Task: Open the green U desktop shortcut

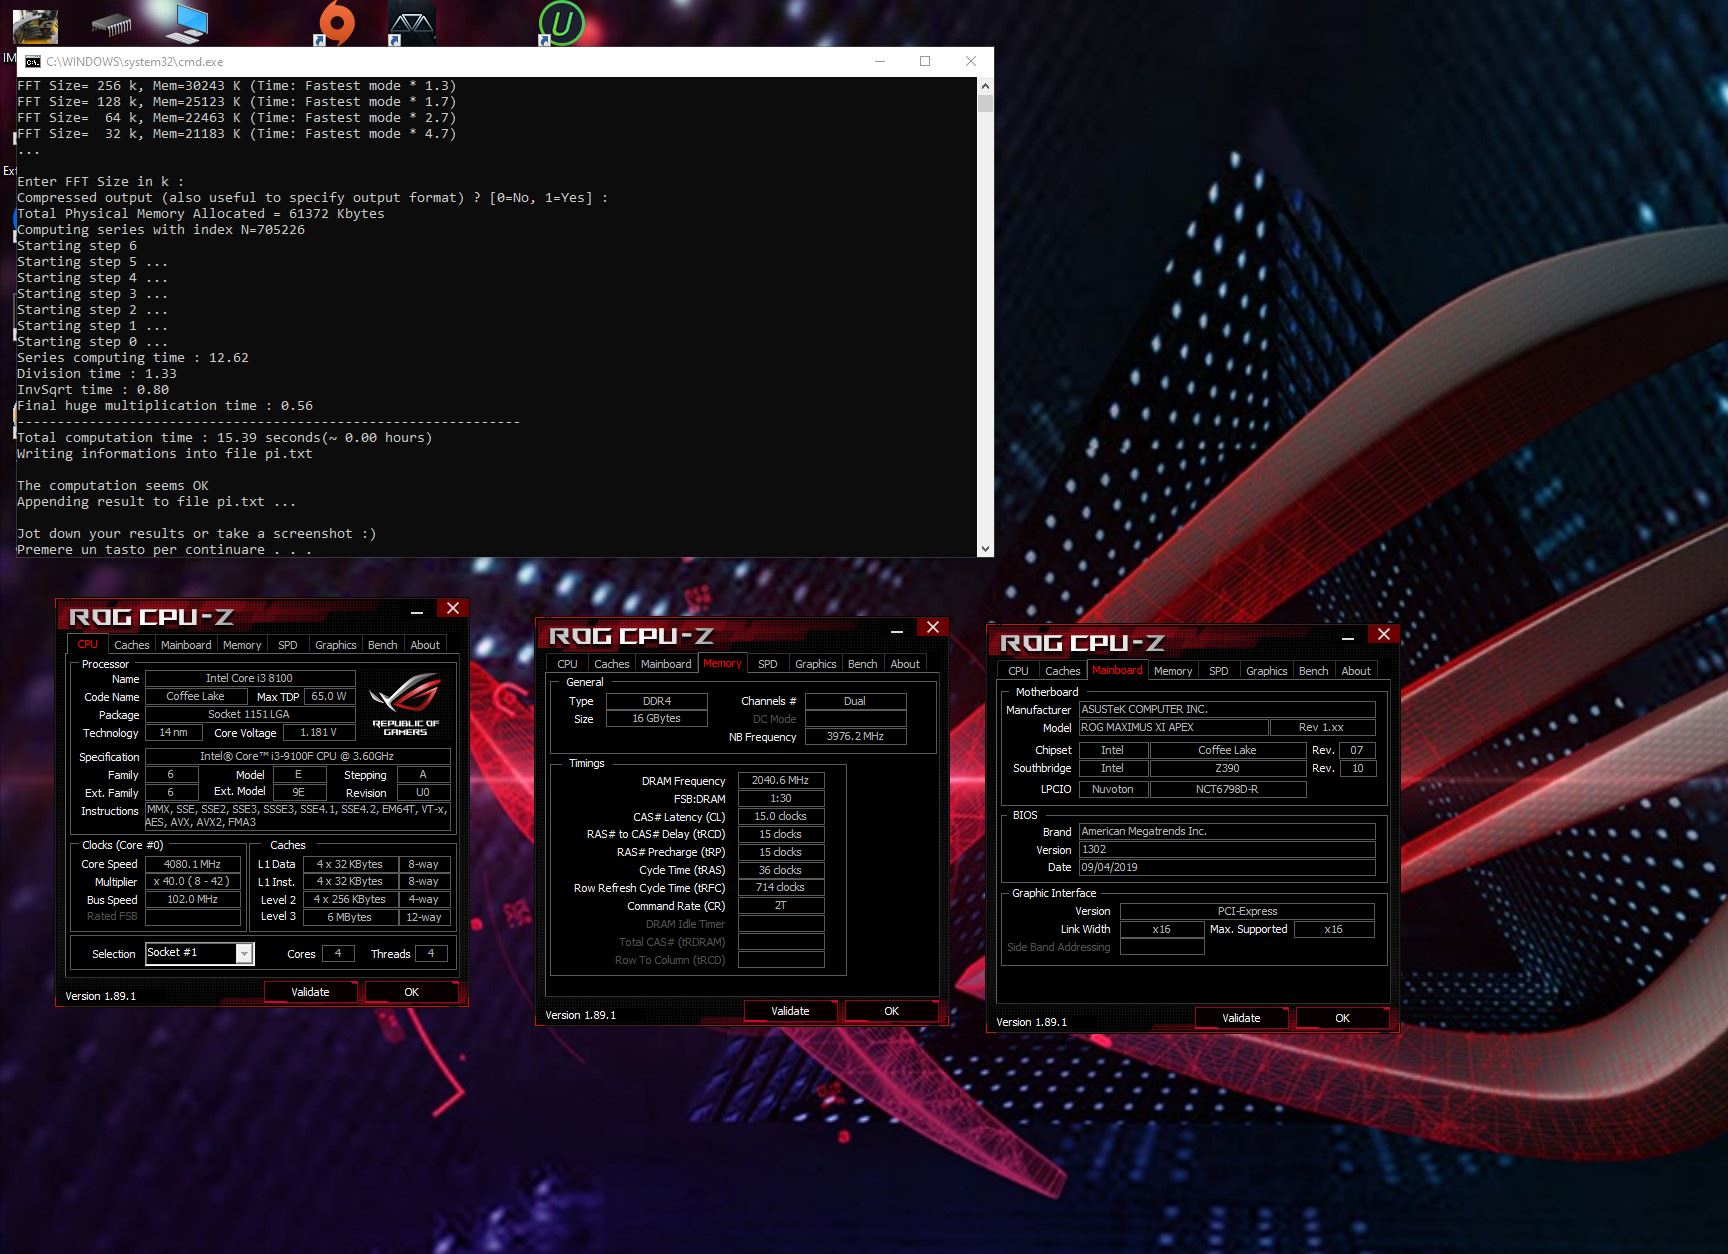Action: [561, 23]
